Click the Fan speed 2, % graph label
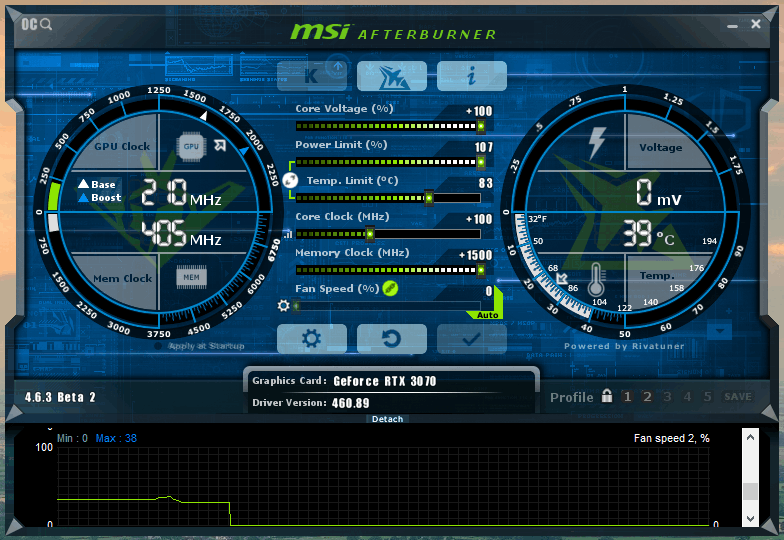 pos(672,438)
